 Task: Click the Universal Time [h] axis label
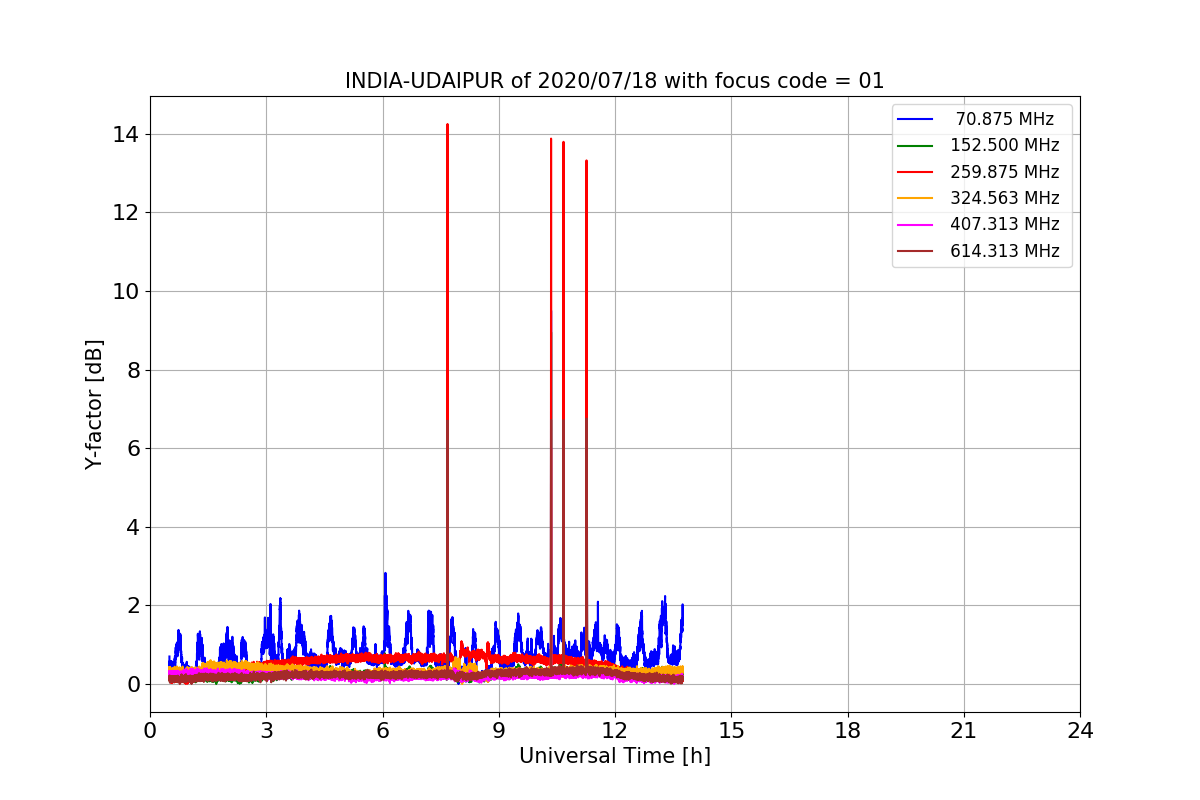(615, 757)
